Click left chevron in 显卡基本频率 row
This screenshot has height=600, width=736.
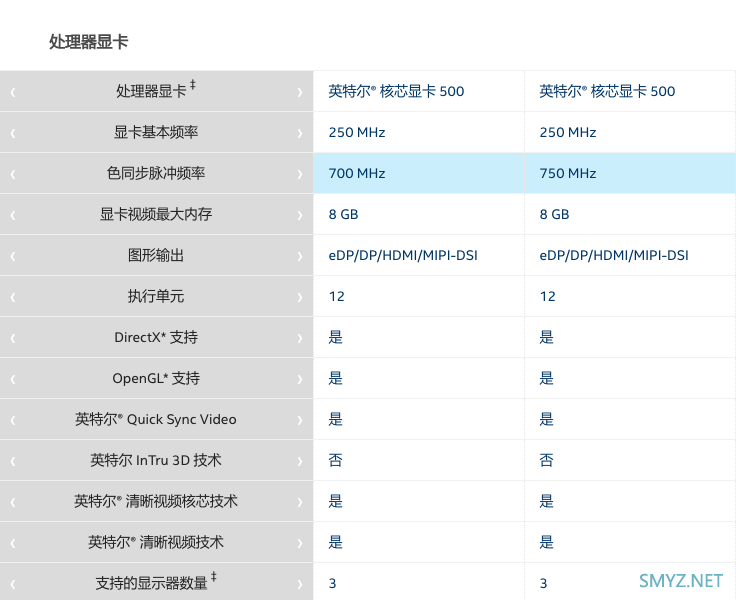(x=13, y=133)
